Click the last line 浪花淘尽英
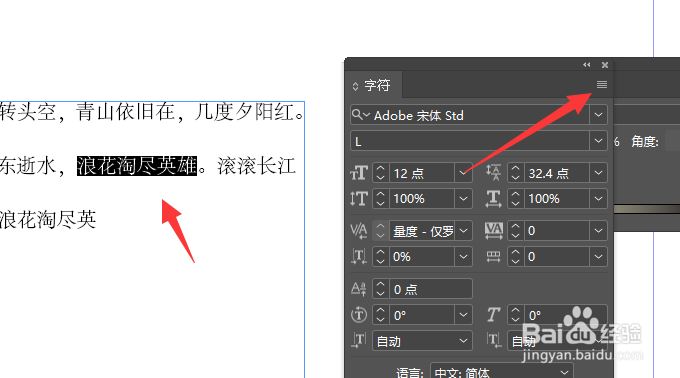The height and width of the screenshot is (378, 680). click(48, 219)
